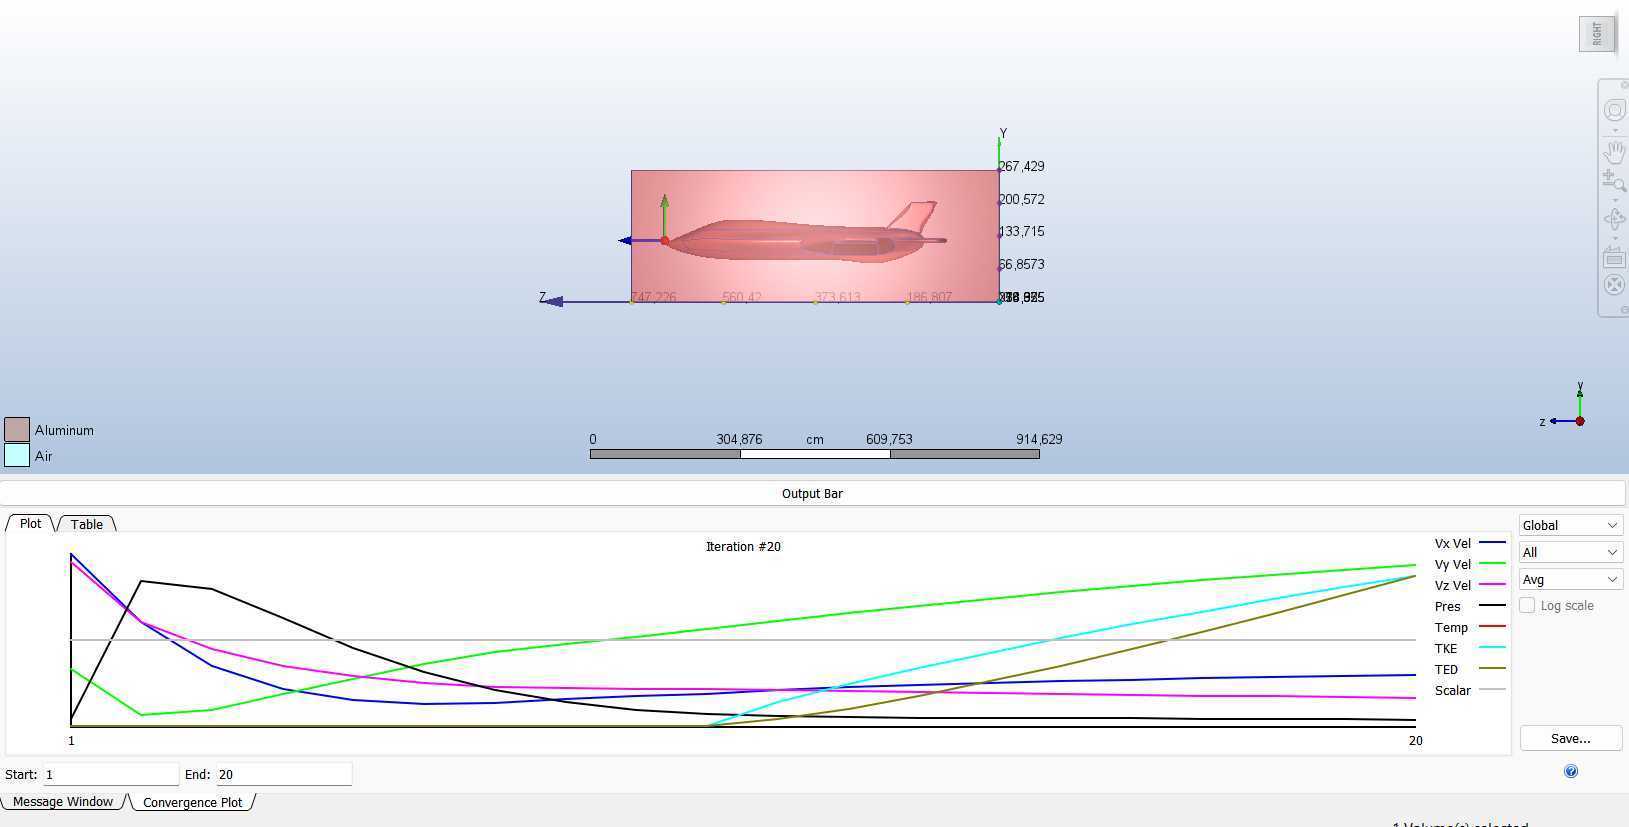Expand orbit tool options arrow

pyautogui.click(x=1614, y=238)
